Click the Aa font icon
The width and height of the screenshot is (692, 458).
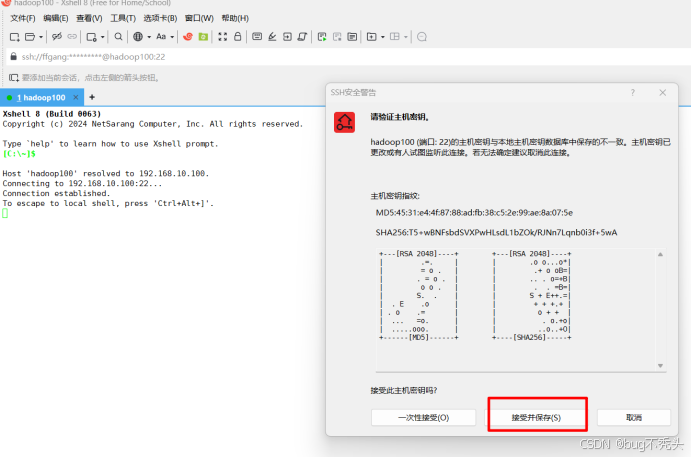[161, 37]
